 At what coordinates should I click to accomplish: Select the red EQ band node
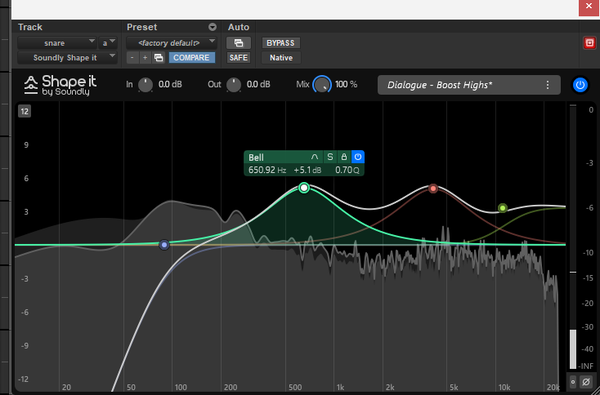coord(433,188)
